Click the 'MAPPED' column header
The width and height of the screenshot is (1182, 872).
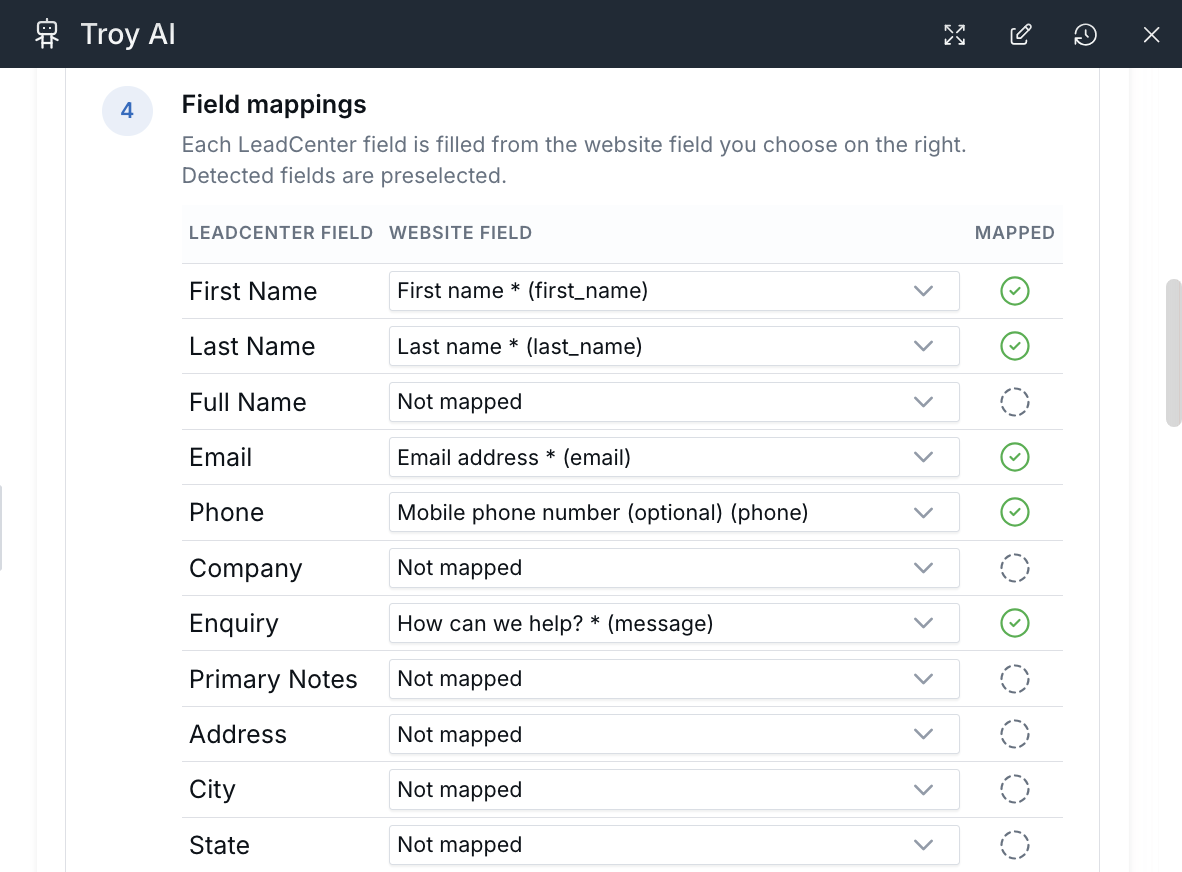click(1015, 233)
